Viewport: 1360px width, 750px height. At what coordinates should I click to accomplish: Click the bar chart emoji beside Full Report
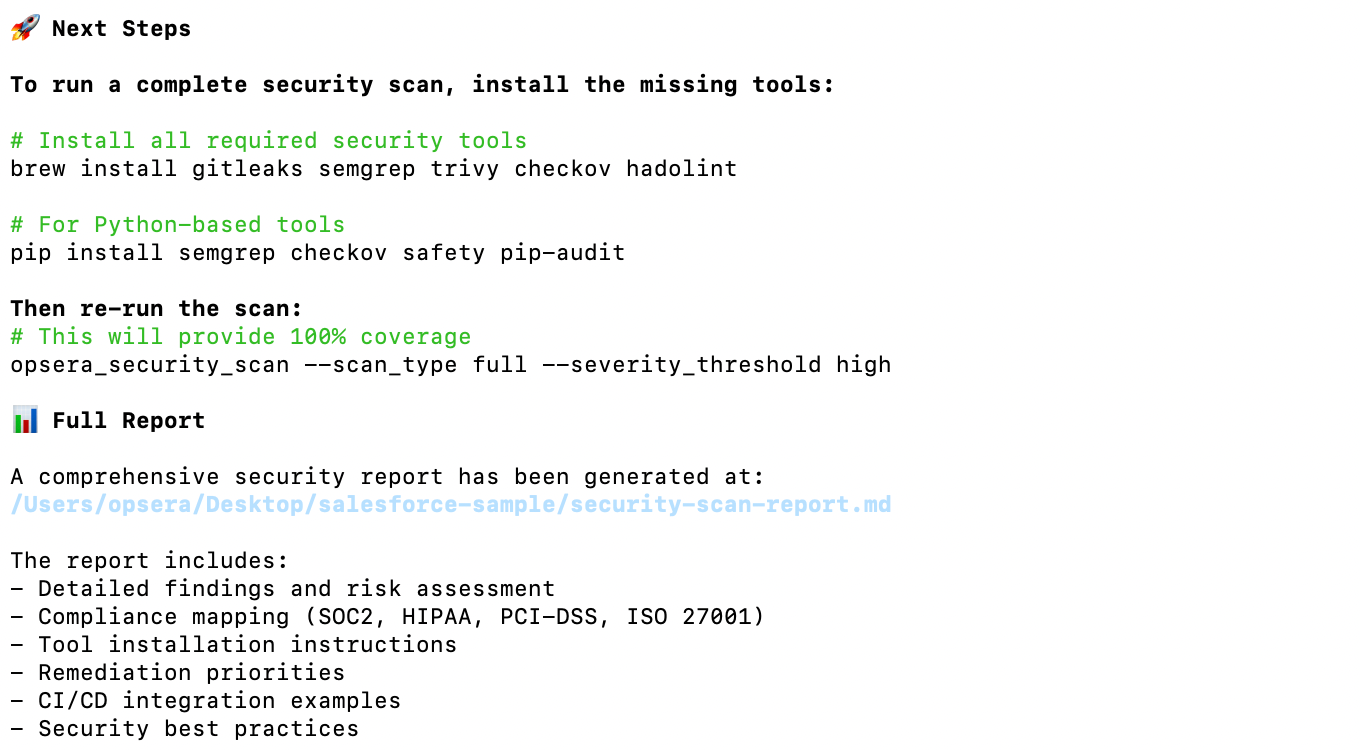25,420
